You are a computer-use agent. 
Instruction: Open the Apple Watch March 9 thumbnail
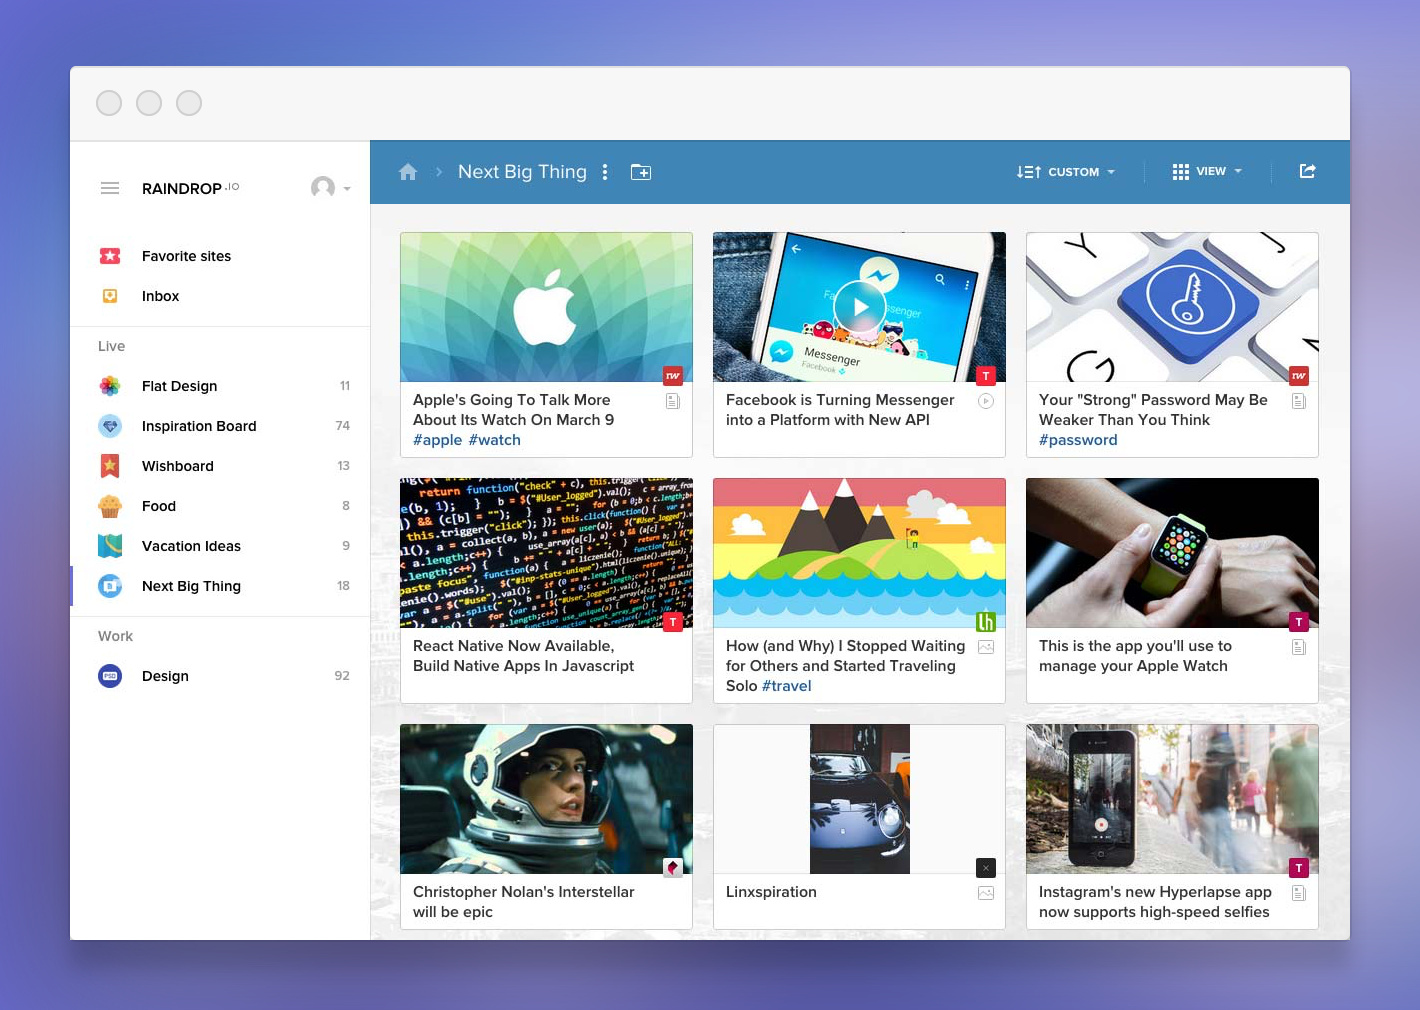(546, 307)
